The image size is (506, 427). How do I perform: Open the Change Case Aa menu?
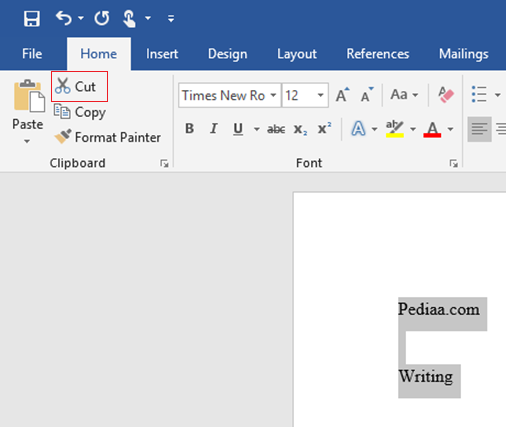click(404, 95)
